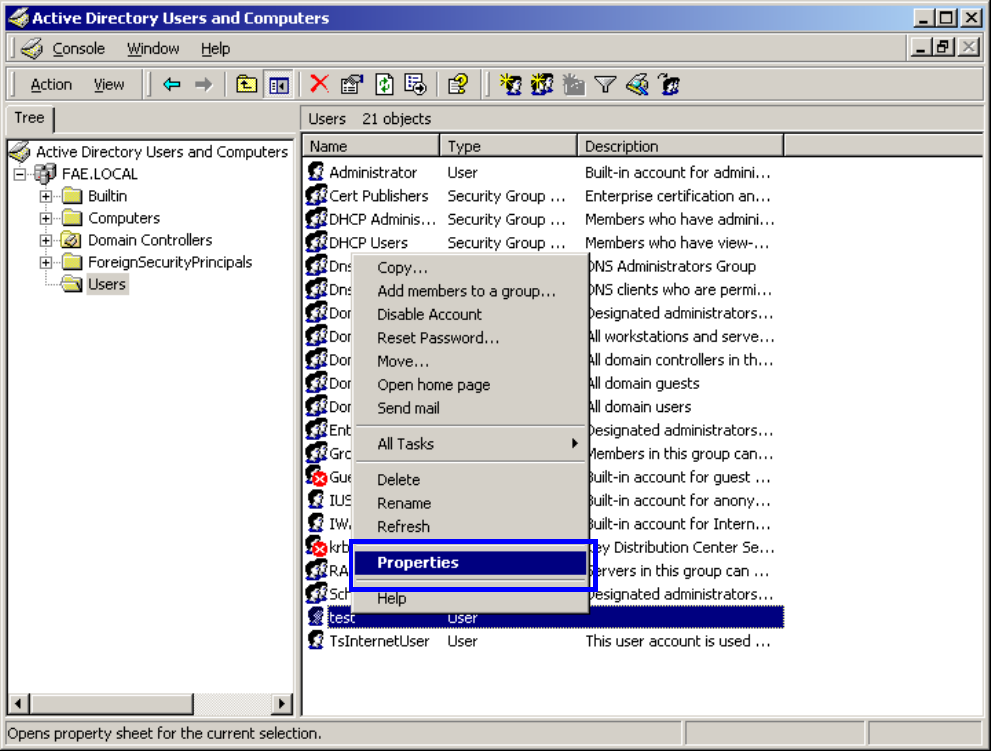Click the Administrator user icon in list
The image size is (991, 751).
[315, 172]
